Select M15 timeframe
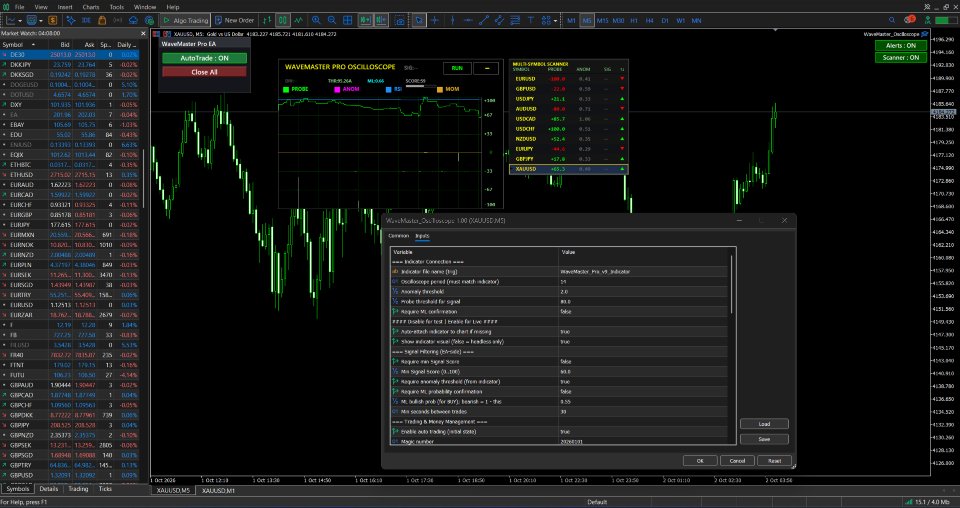Image resolution: width=960 pixels, height=508 pixels. (602, 20)
